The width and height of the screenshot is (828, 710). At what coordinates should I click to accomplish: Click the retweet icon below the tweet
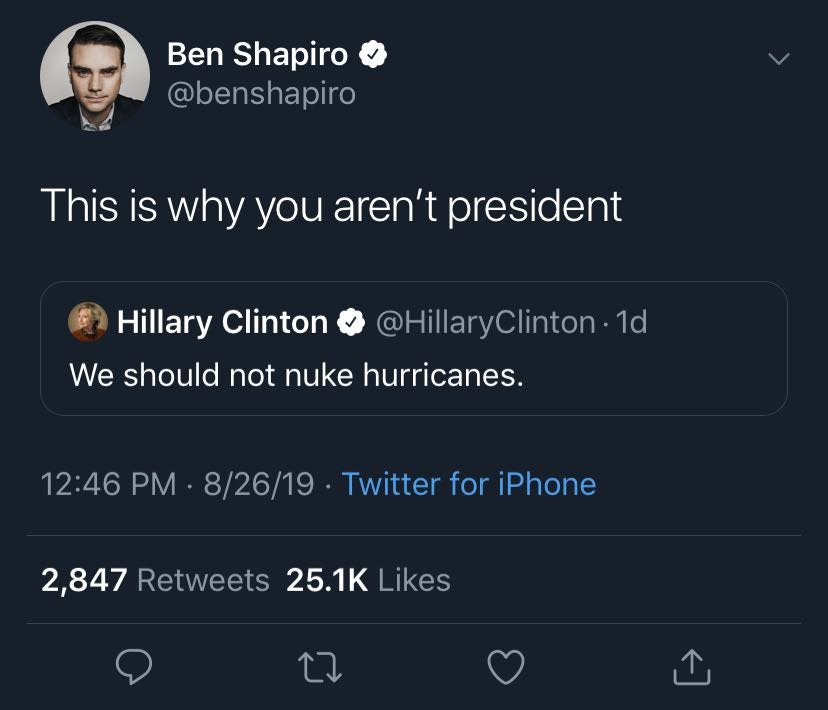(318, 666)
